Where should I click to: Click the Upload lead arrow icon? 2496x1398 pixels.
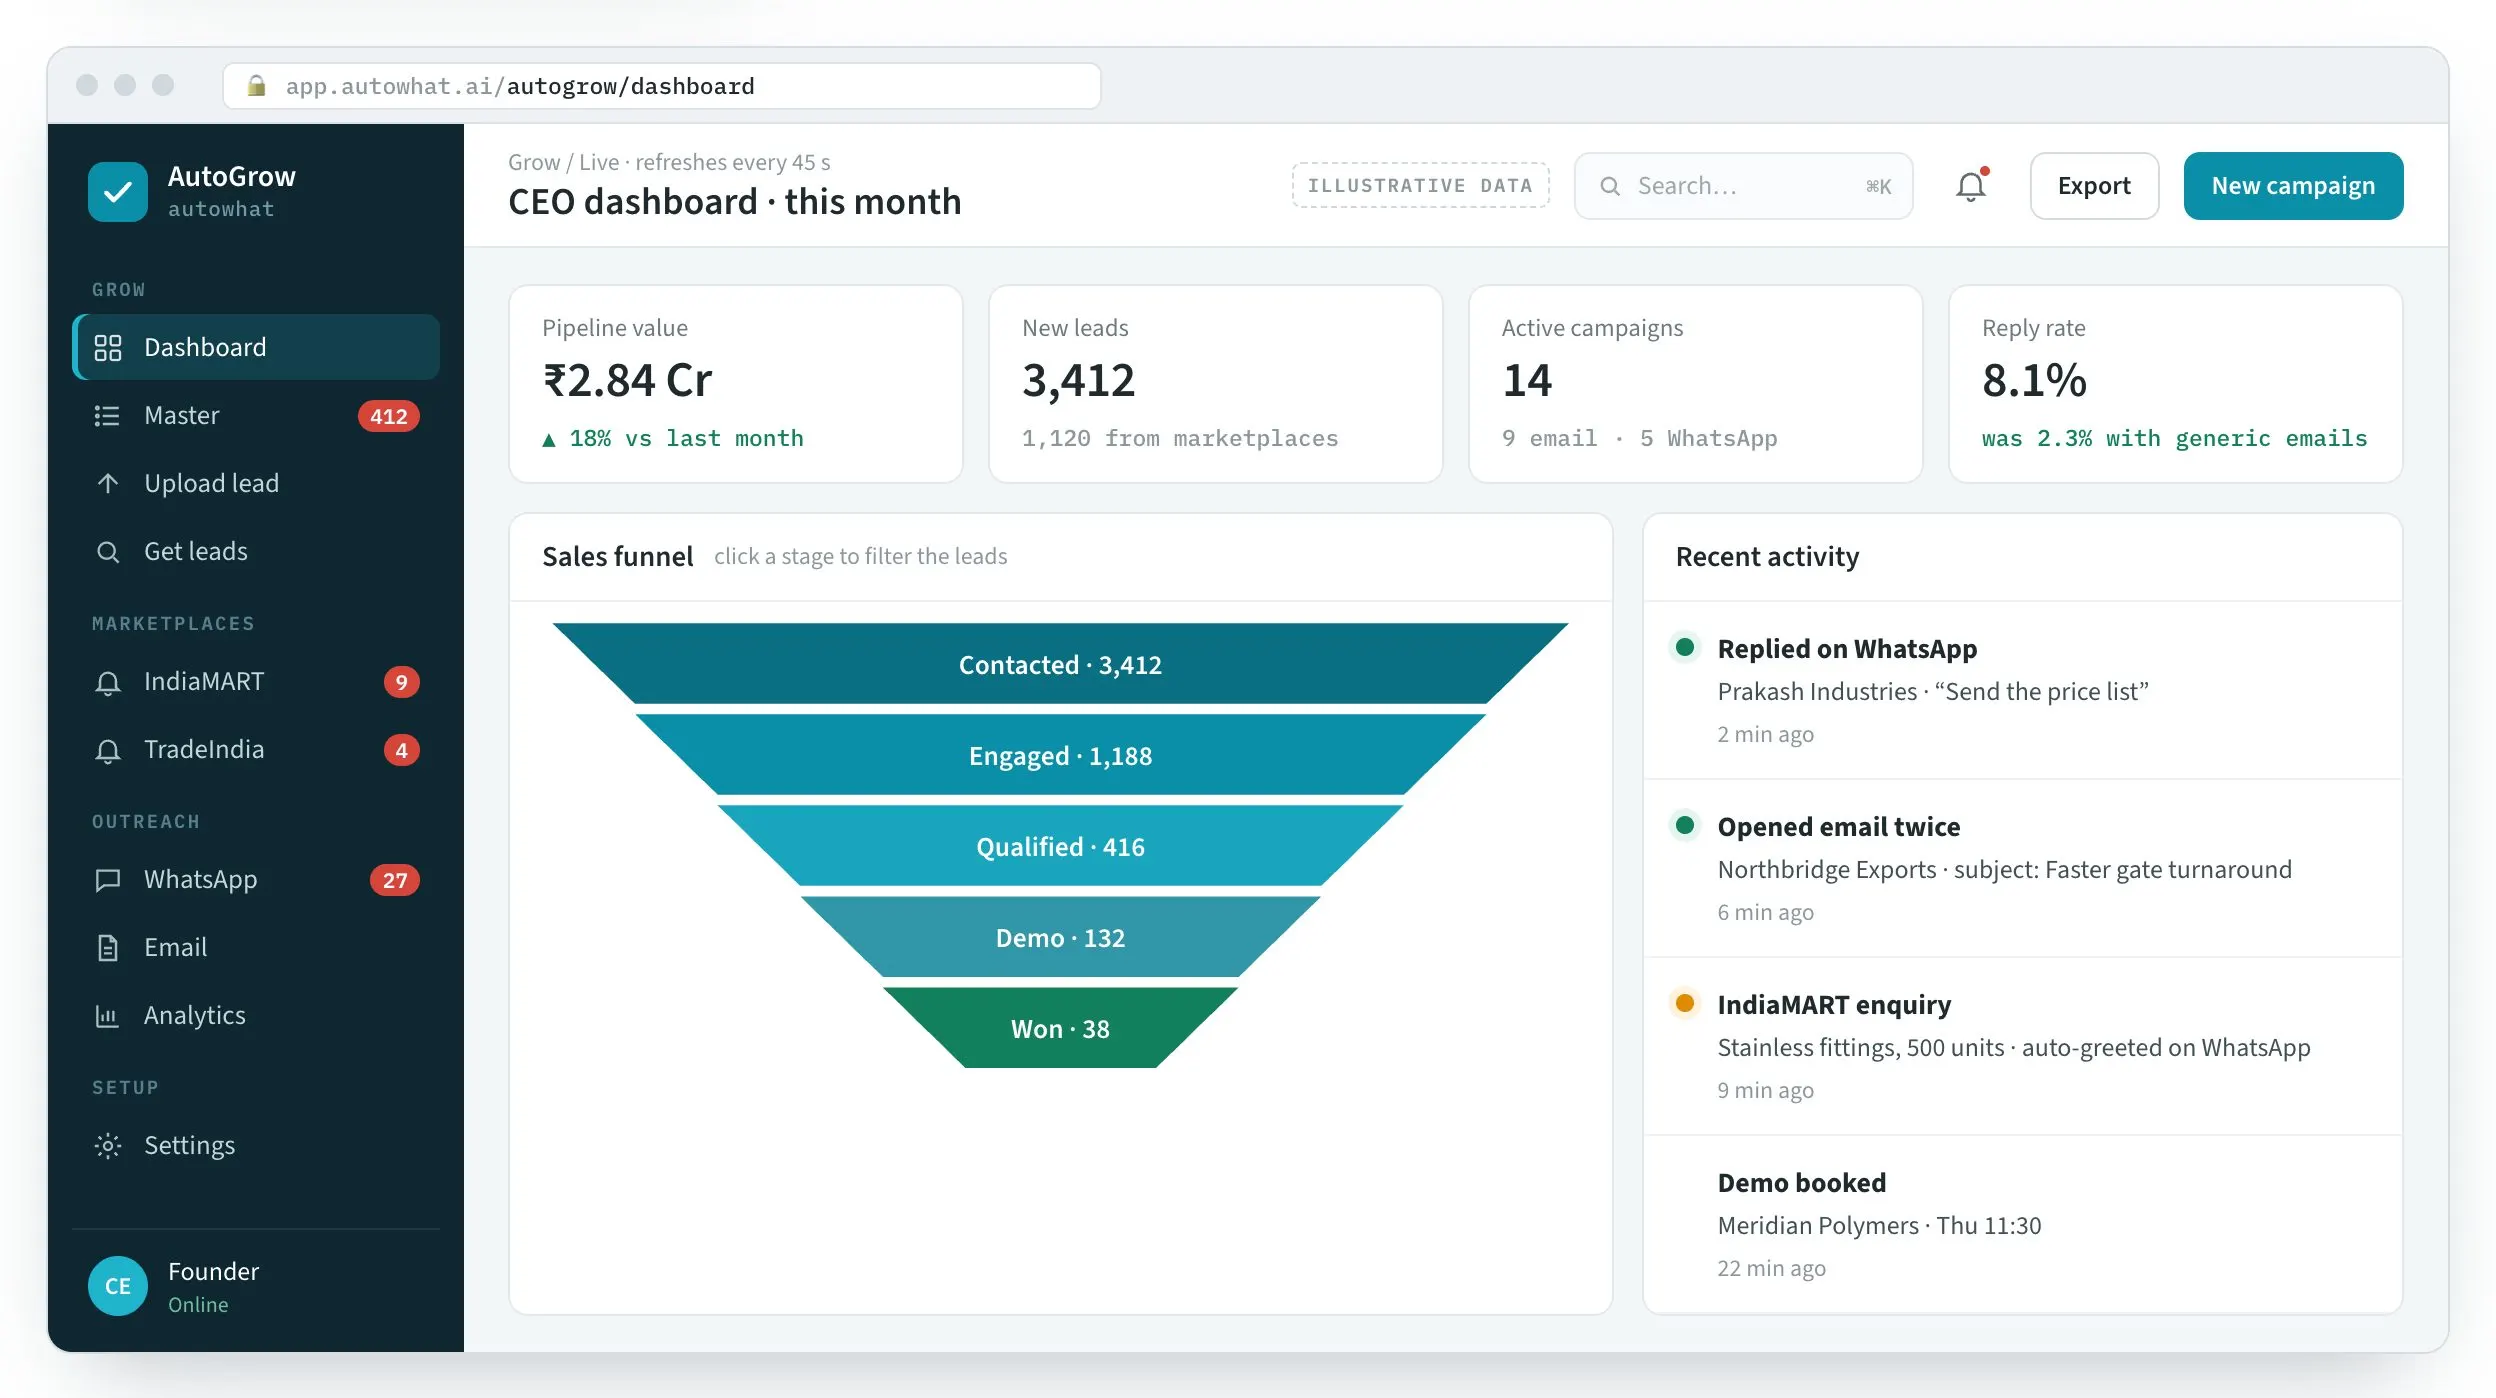point(108,484)
